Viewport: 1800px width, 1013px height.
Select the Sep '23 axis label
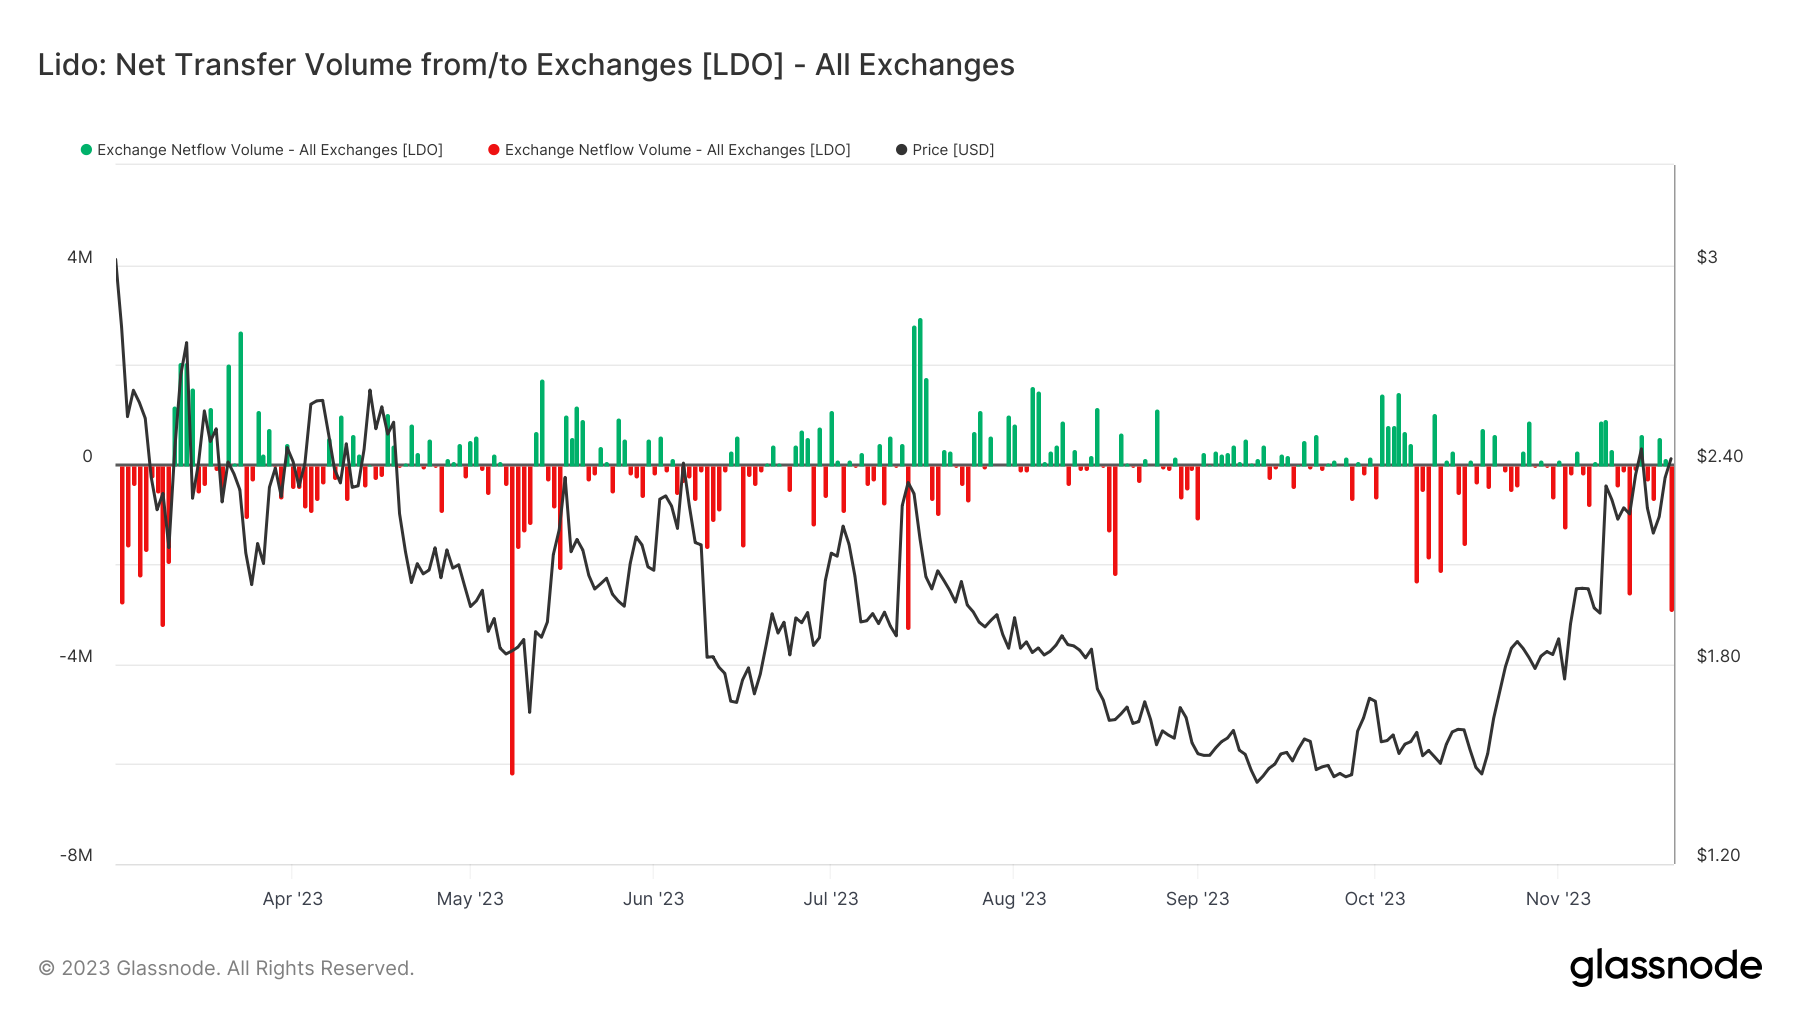pos(1197,898)
